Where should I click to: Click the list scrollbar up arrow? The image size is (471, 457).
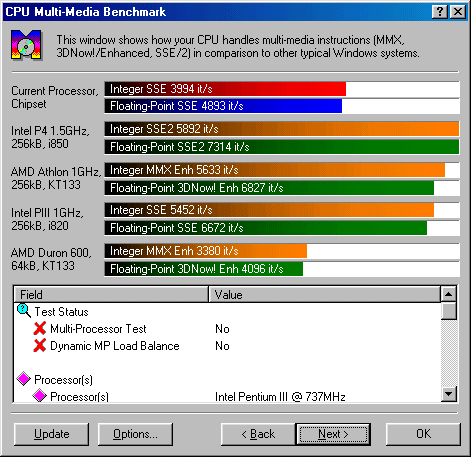click(449, 294)
